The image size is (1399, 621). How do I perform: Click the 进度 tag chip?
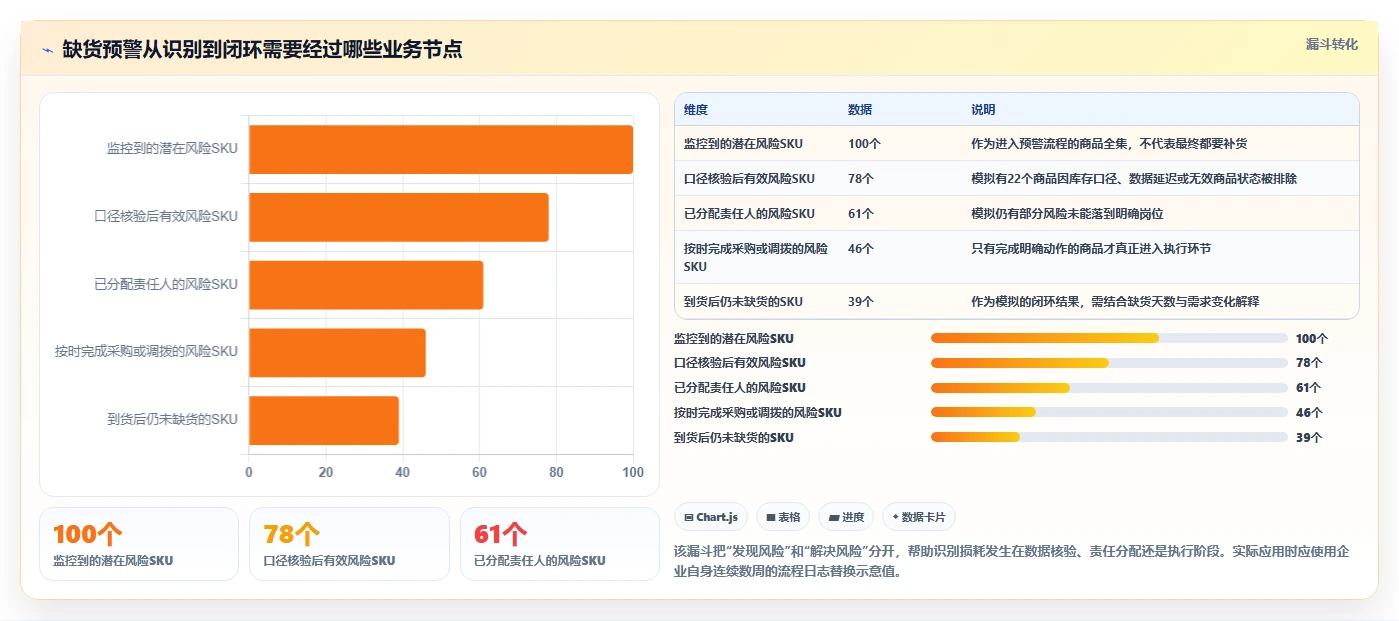pos(845,517)
